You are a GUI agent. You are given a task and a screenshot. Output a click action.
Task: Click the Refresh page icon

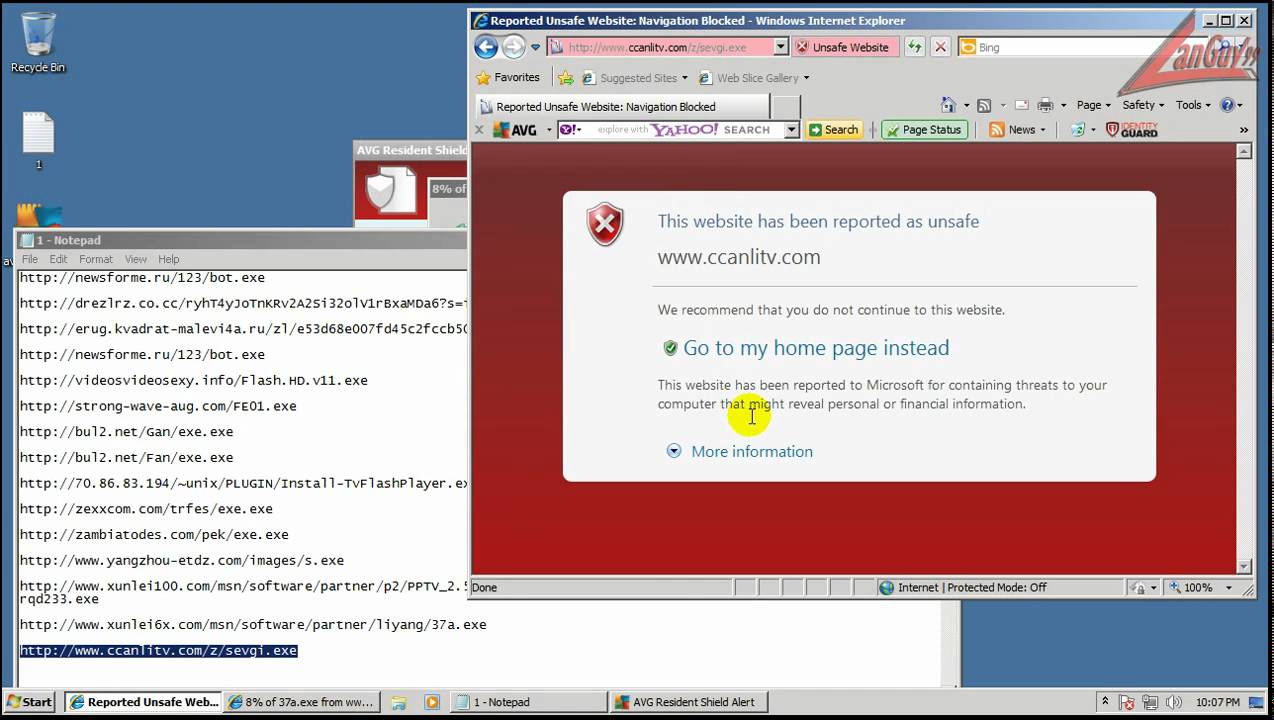[915, 47]
